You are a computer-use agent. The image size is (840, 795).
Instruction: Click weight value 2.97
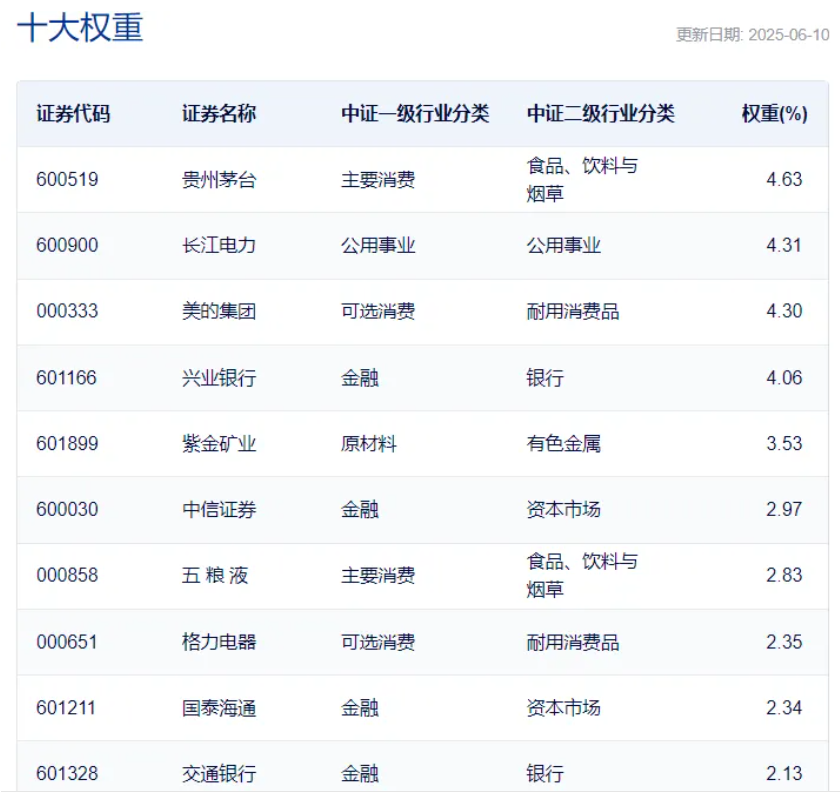[784, 509]
